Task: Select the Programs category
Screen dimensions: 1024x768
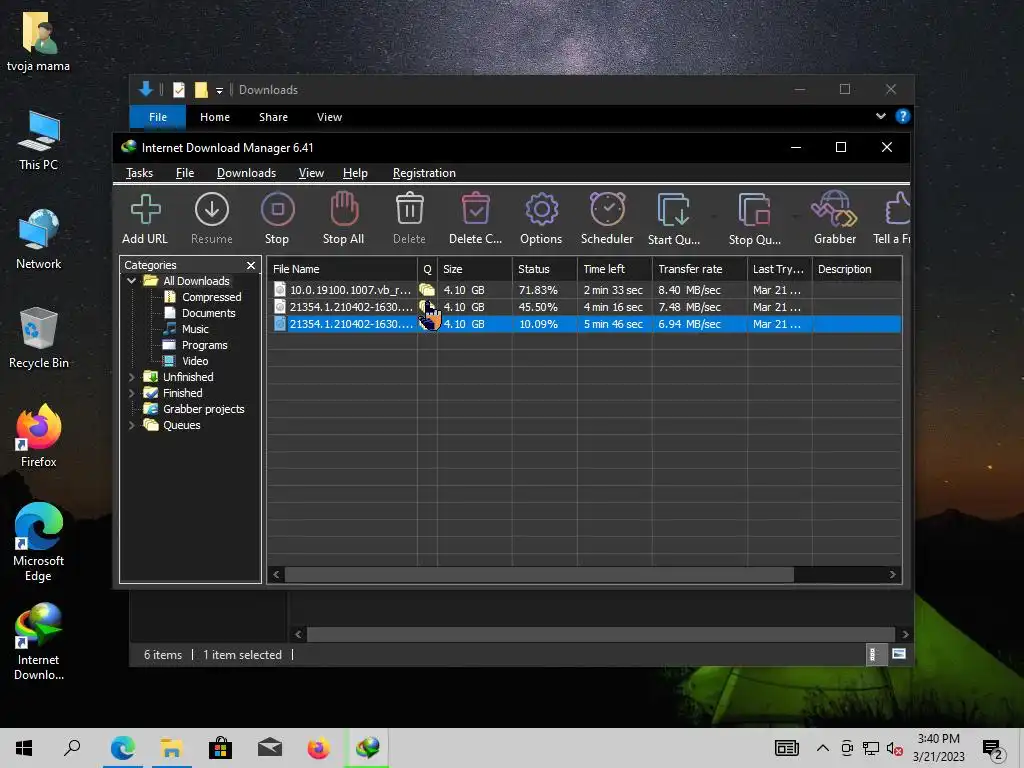Action: pyautogui.click(x=204, y=345)
